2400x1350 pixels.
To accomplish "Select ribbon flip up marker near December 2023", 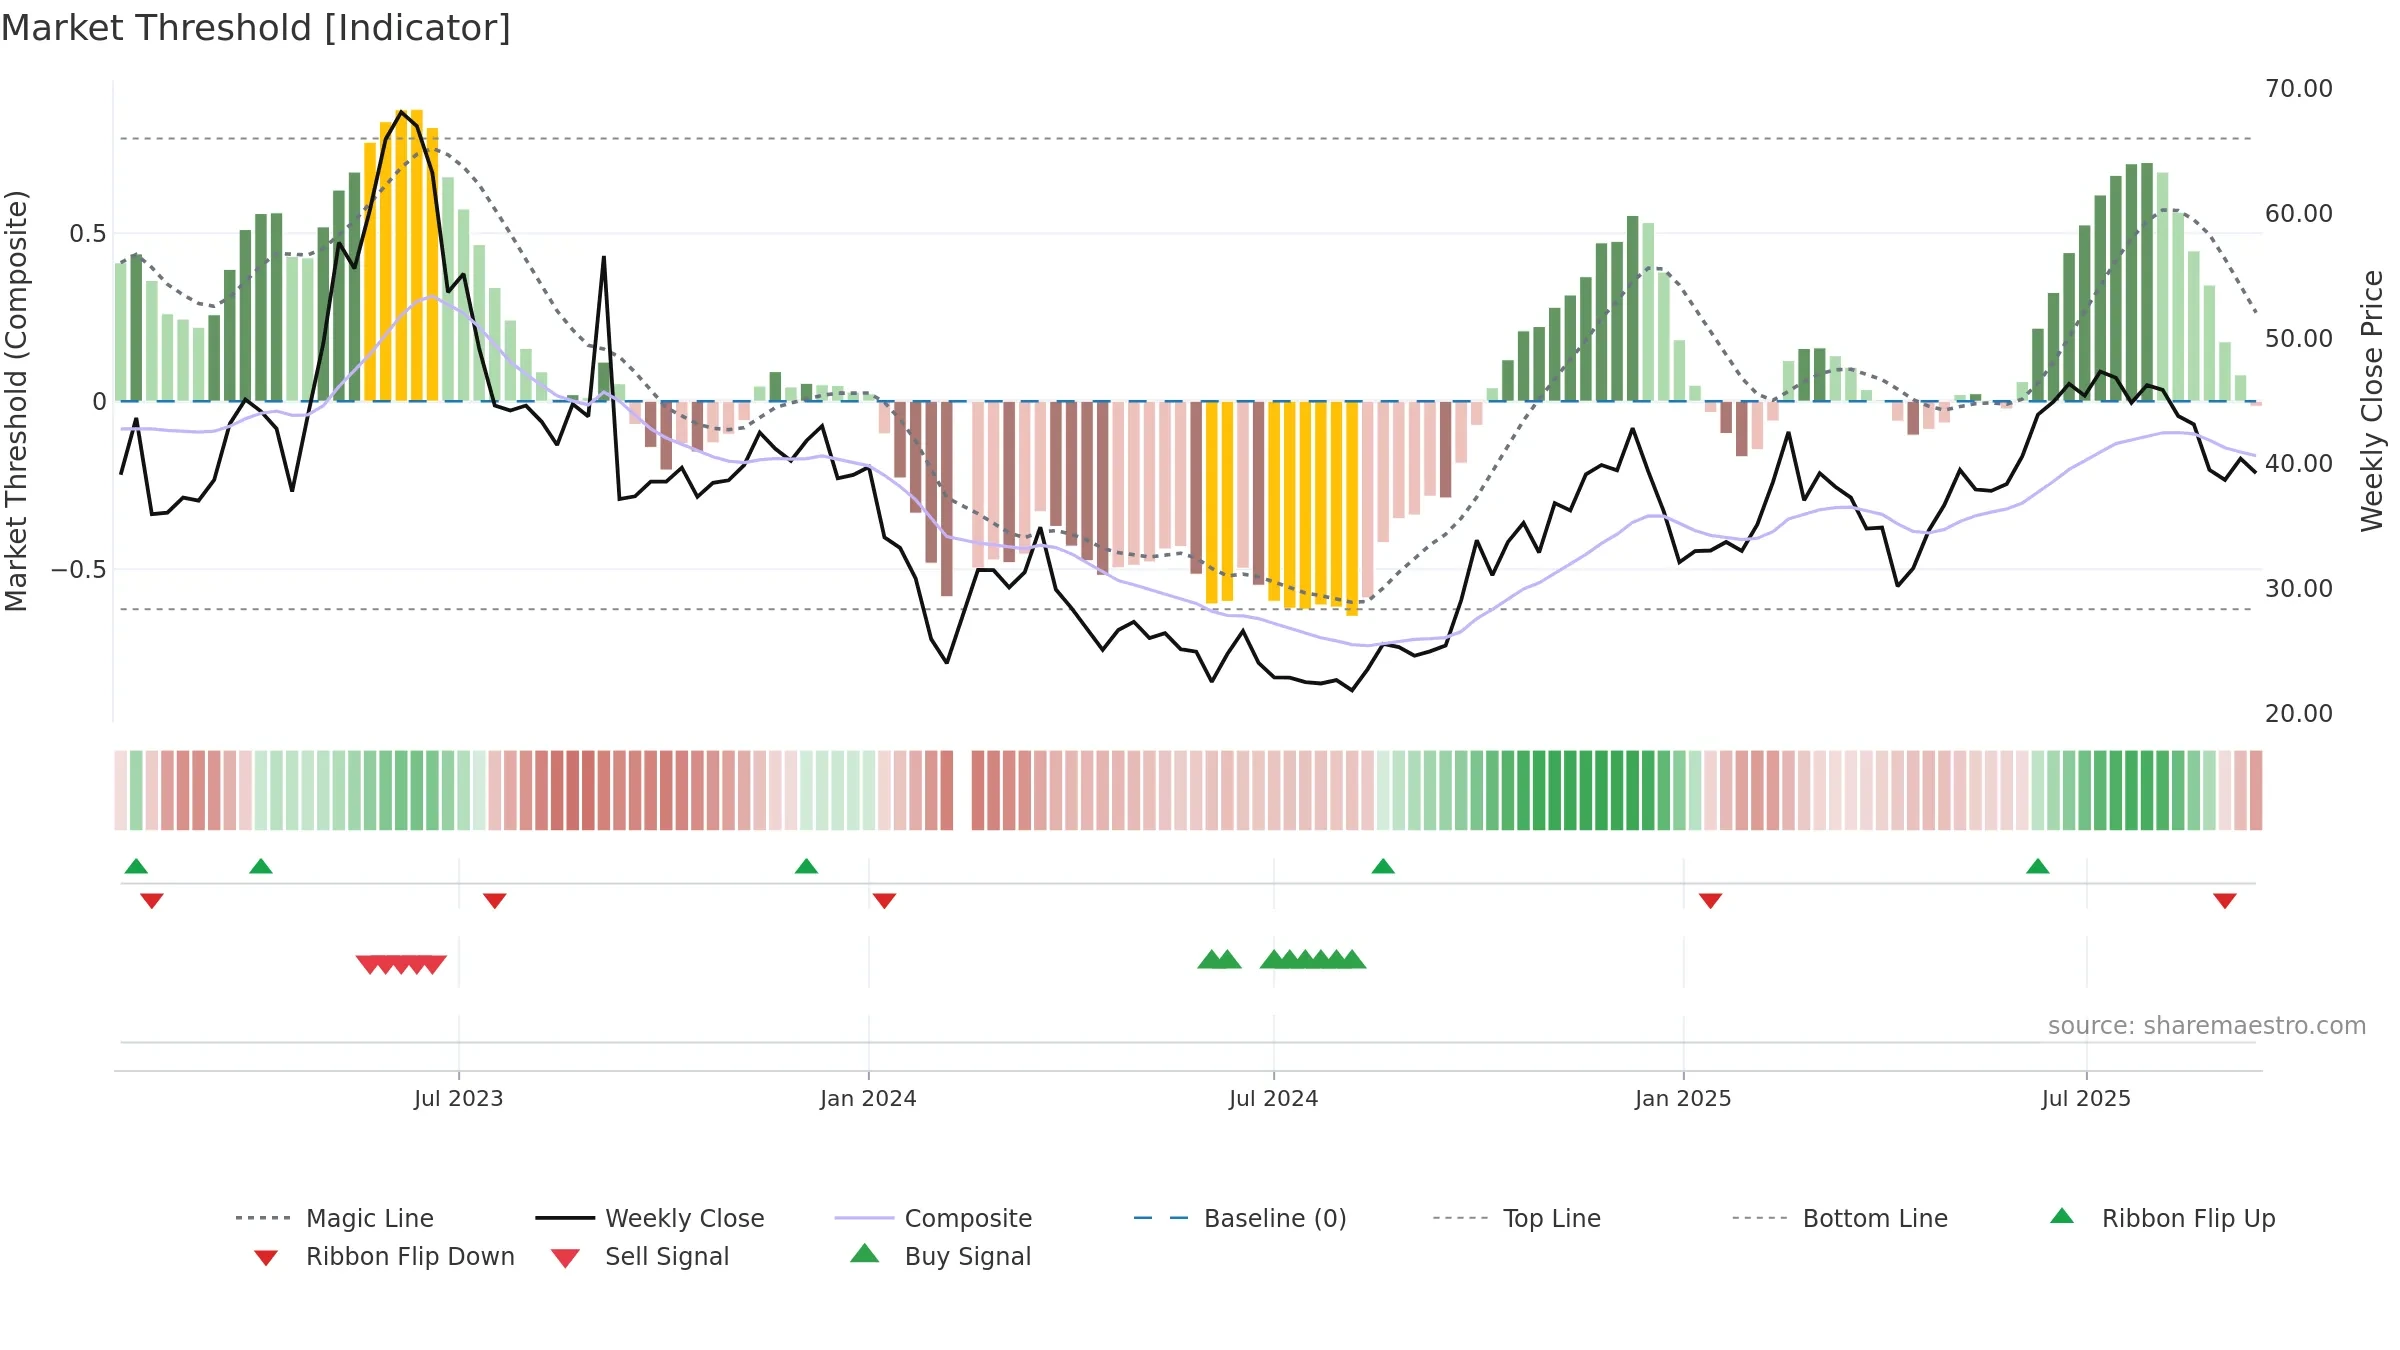I will coord(806,866).
